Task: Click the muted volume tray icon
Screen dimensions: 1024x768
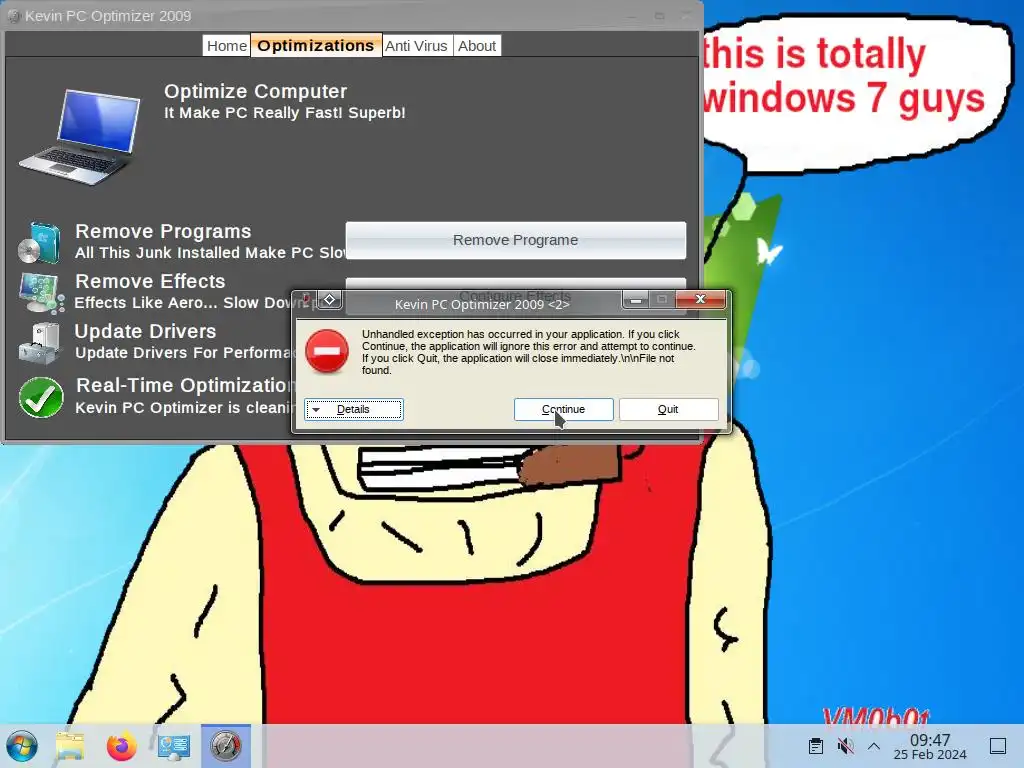Action: pyautogui.click(x=845, y=746)
